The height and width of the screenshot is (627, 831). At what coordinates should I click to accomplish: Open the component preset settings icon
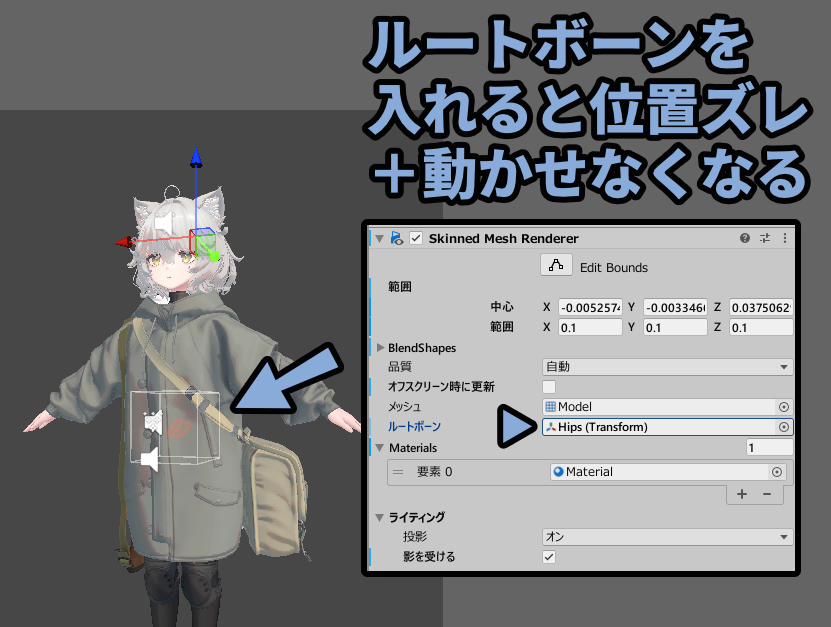(765, 238)
